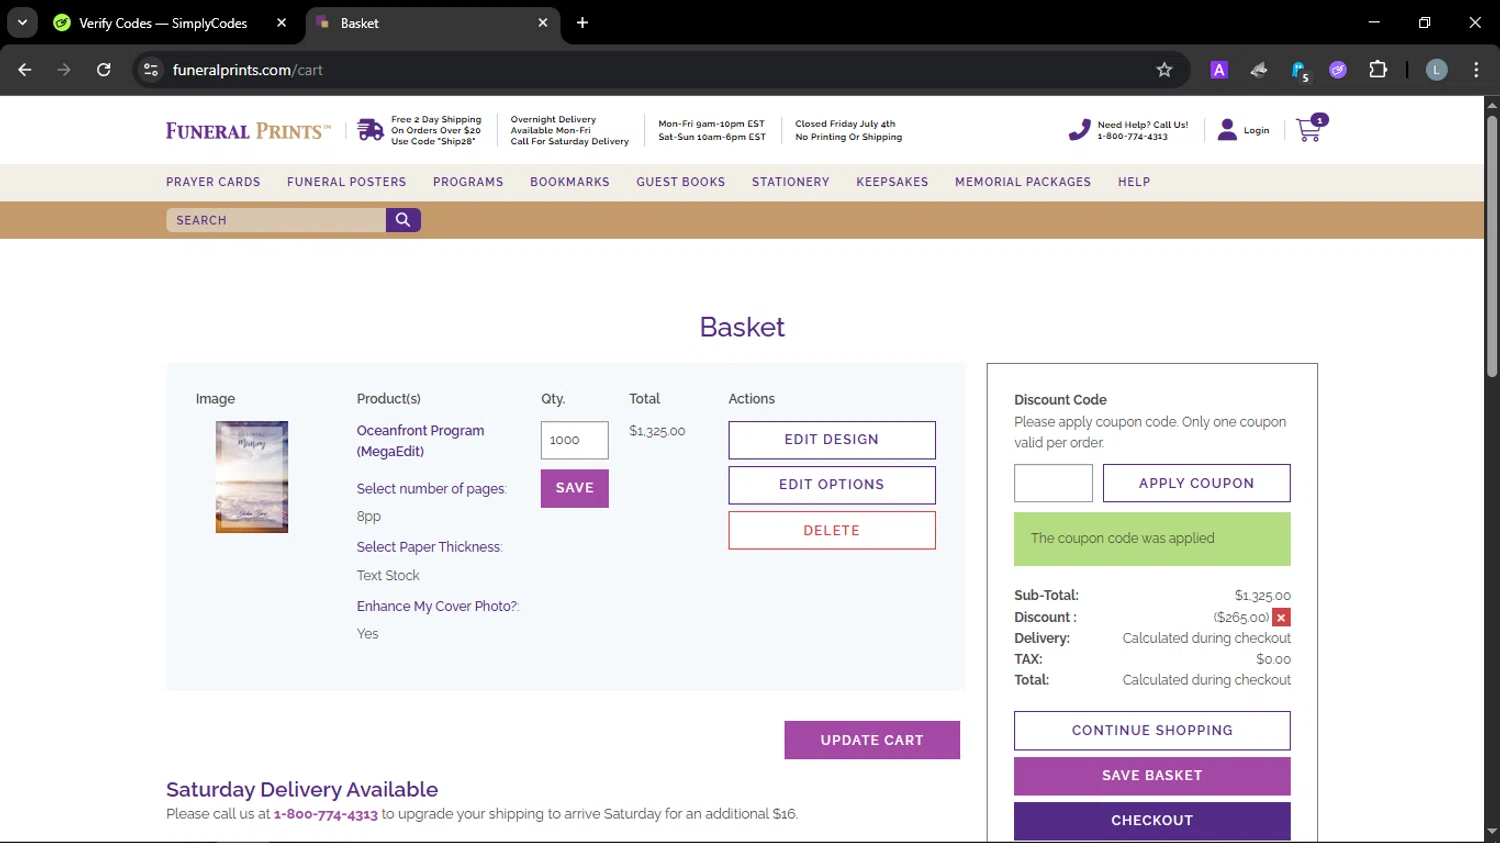Click the Update Cart button

[x=872, y=740]
